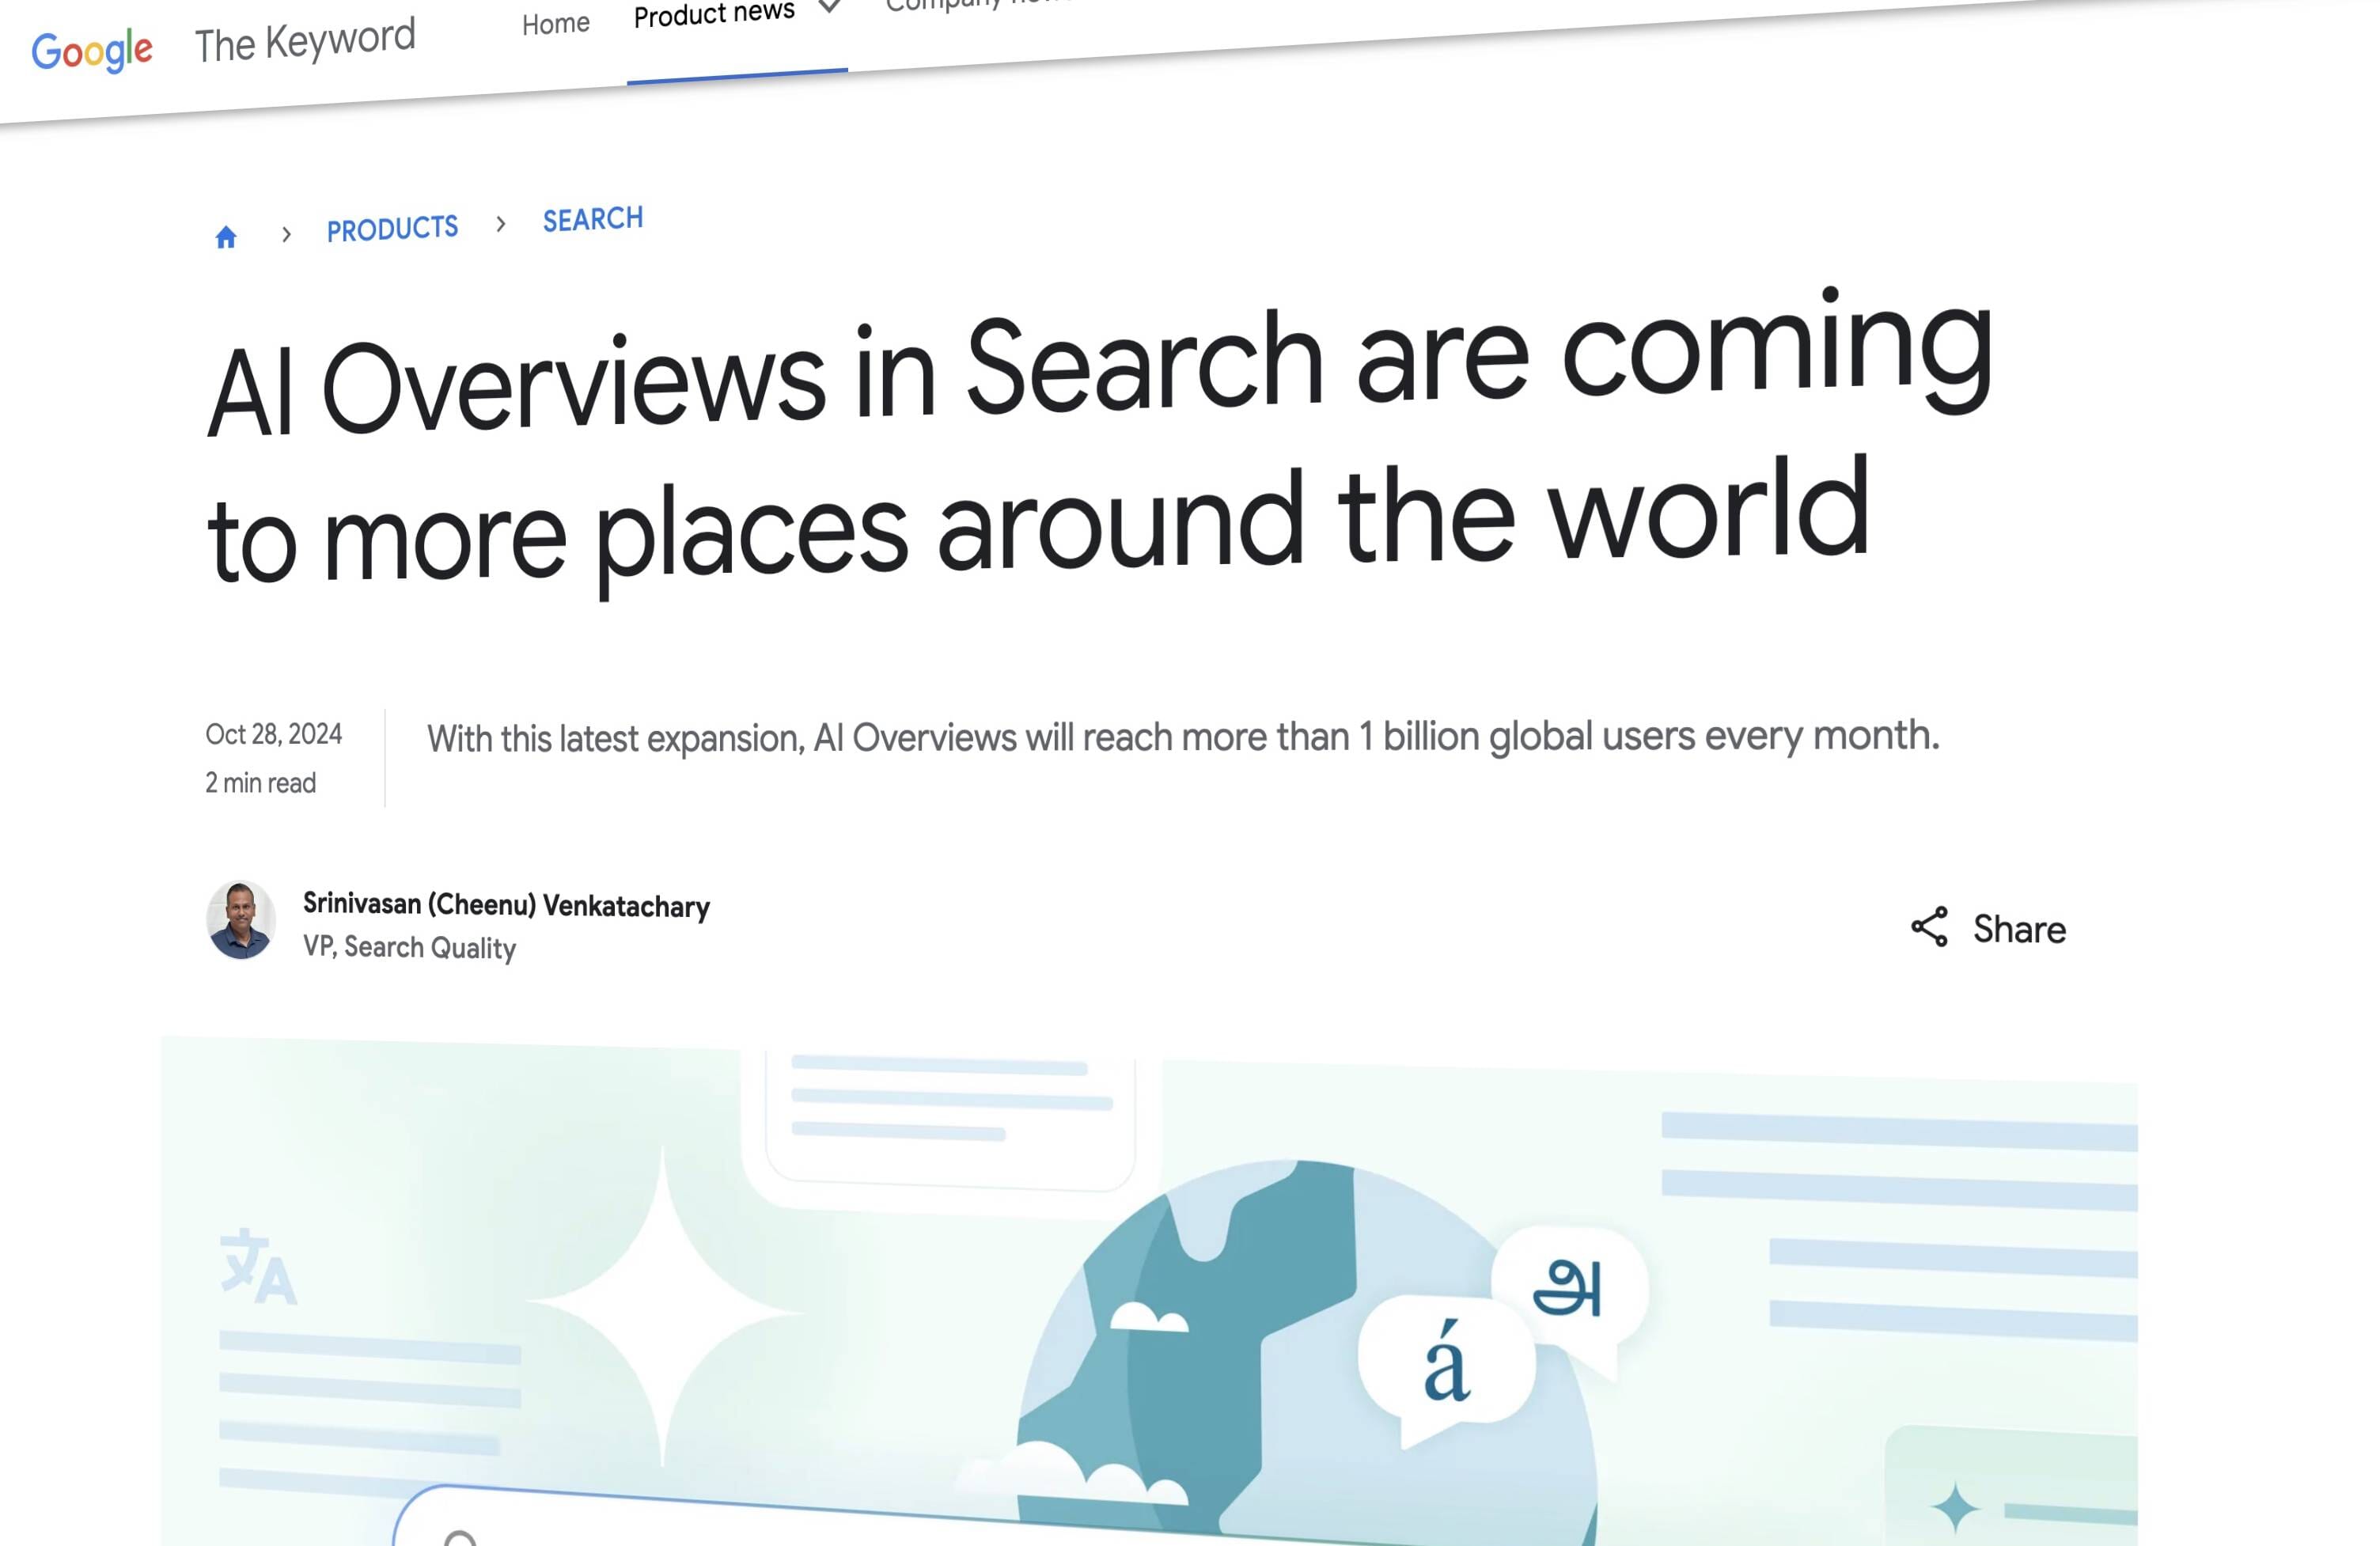Image resolution: width=2380 pixels, height=1546 pixels.
Task: Open the Product news menu
Action: click(x=714, y=14)
